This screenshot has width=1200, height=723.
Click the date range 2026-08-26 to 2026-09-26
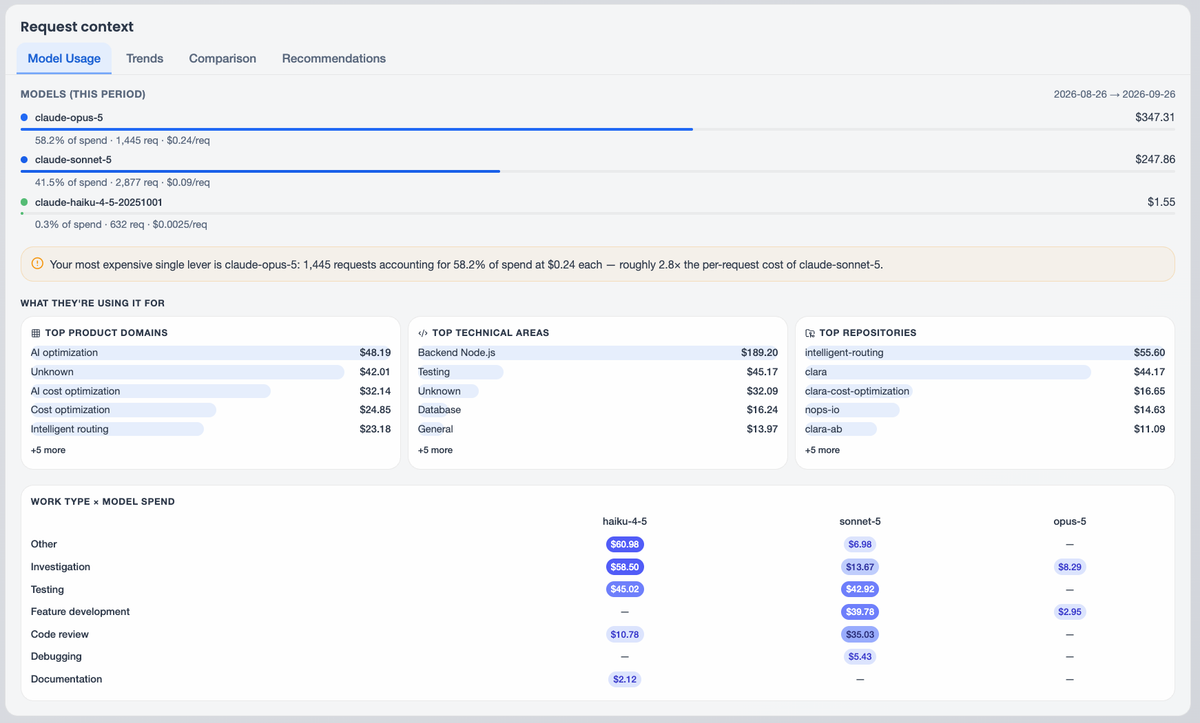tap(1114, 94)
